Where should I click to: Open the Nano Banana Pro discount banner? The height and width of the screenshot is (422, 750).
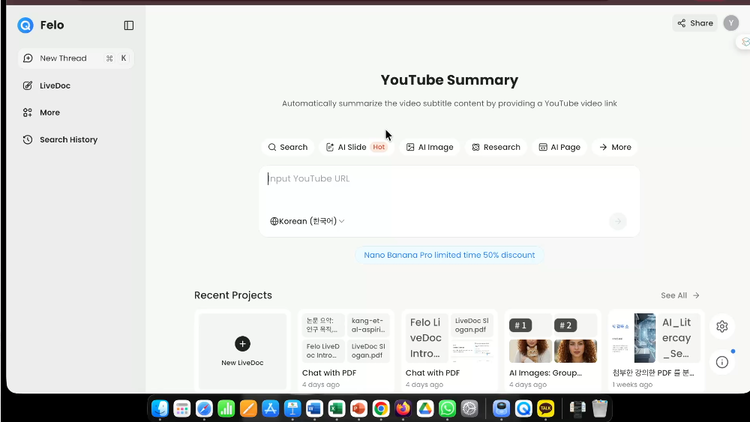pos(449,255)
